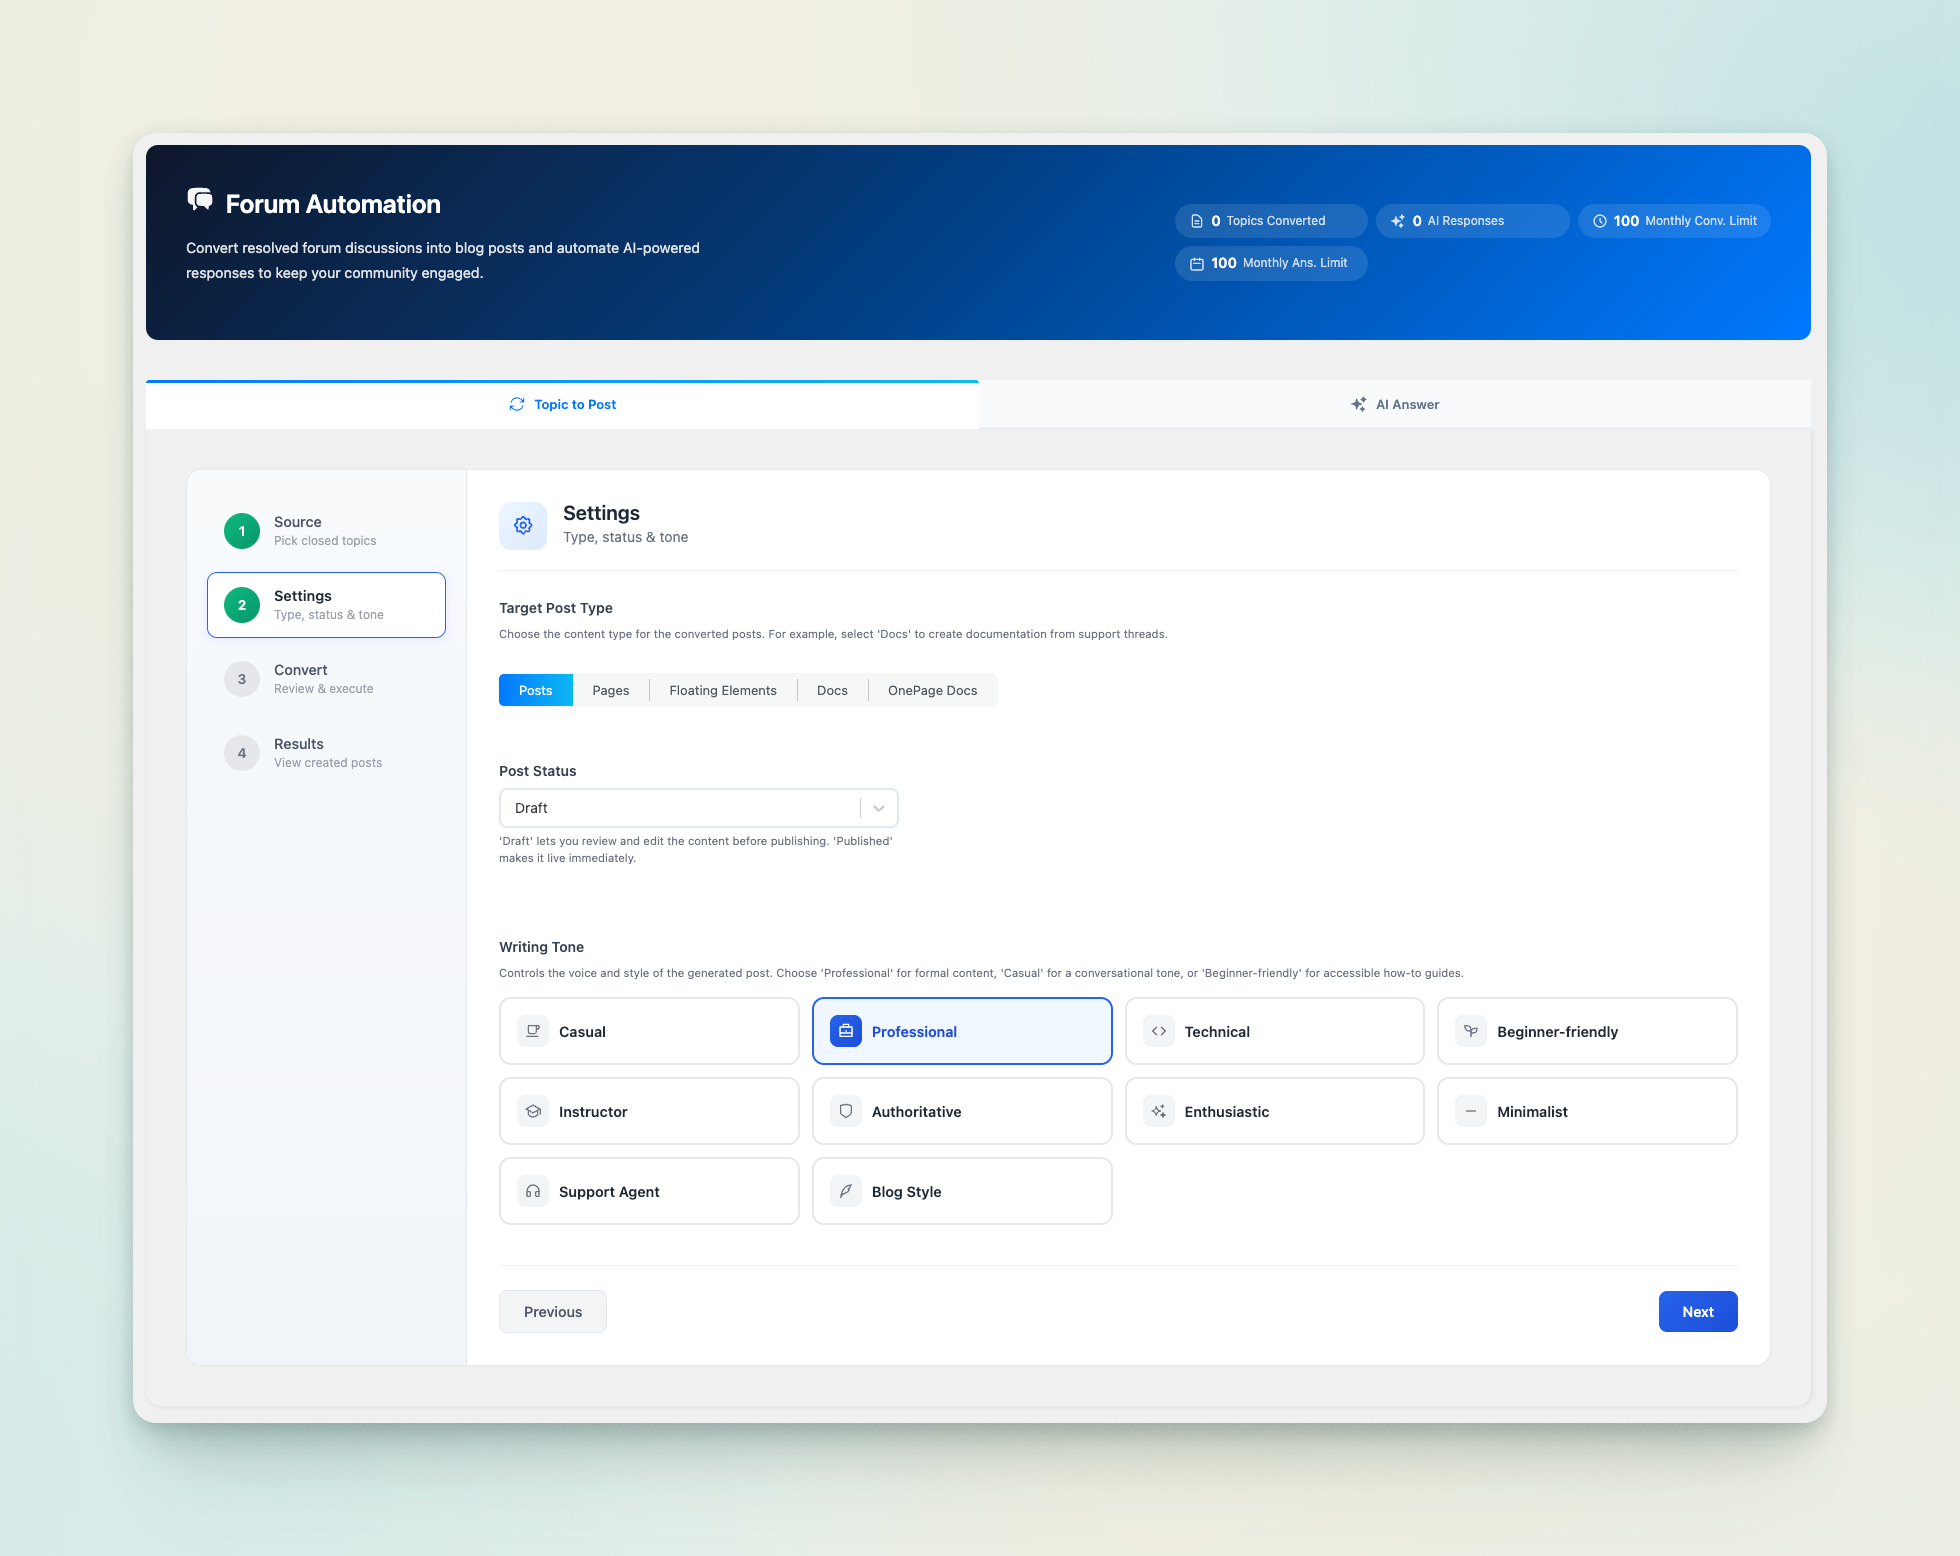This screenshot has height=1556, width=1960.
Task: Click the settings gear icon beside the Settings heading
Action: click(522, 525)
